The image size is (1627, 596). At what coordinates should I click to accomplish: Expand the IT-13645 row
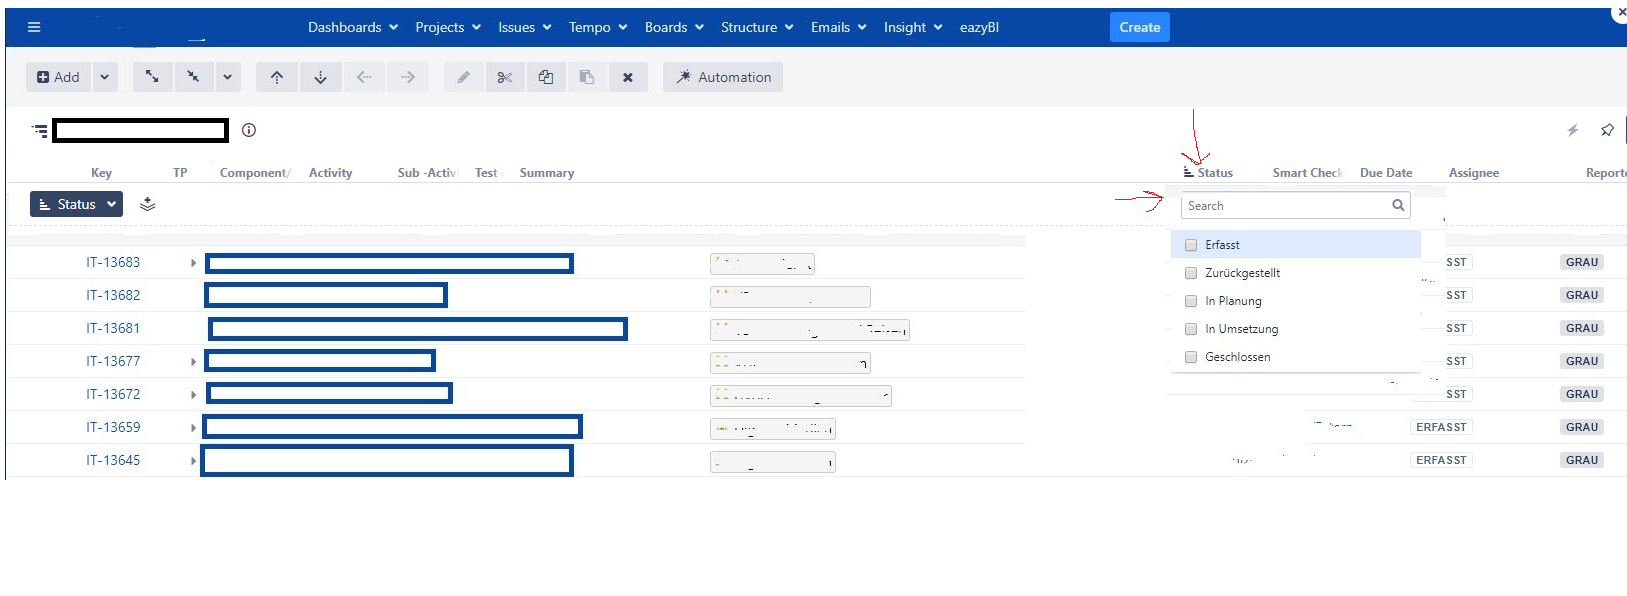click(x=193, y=461)
